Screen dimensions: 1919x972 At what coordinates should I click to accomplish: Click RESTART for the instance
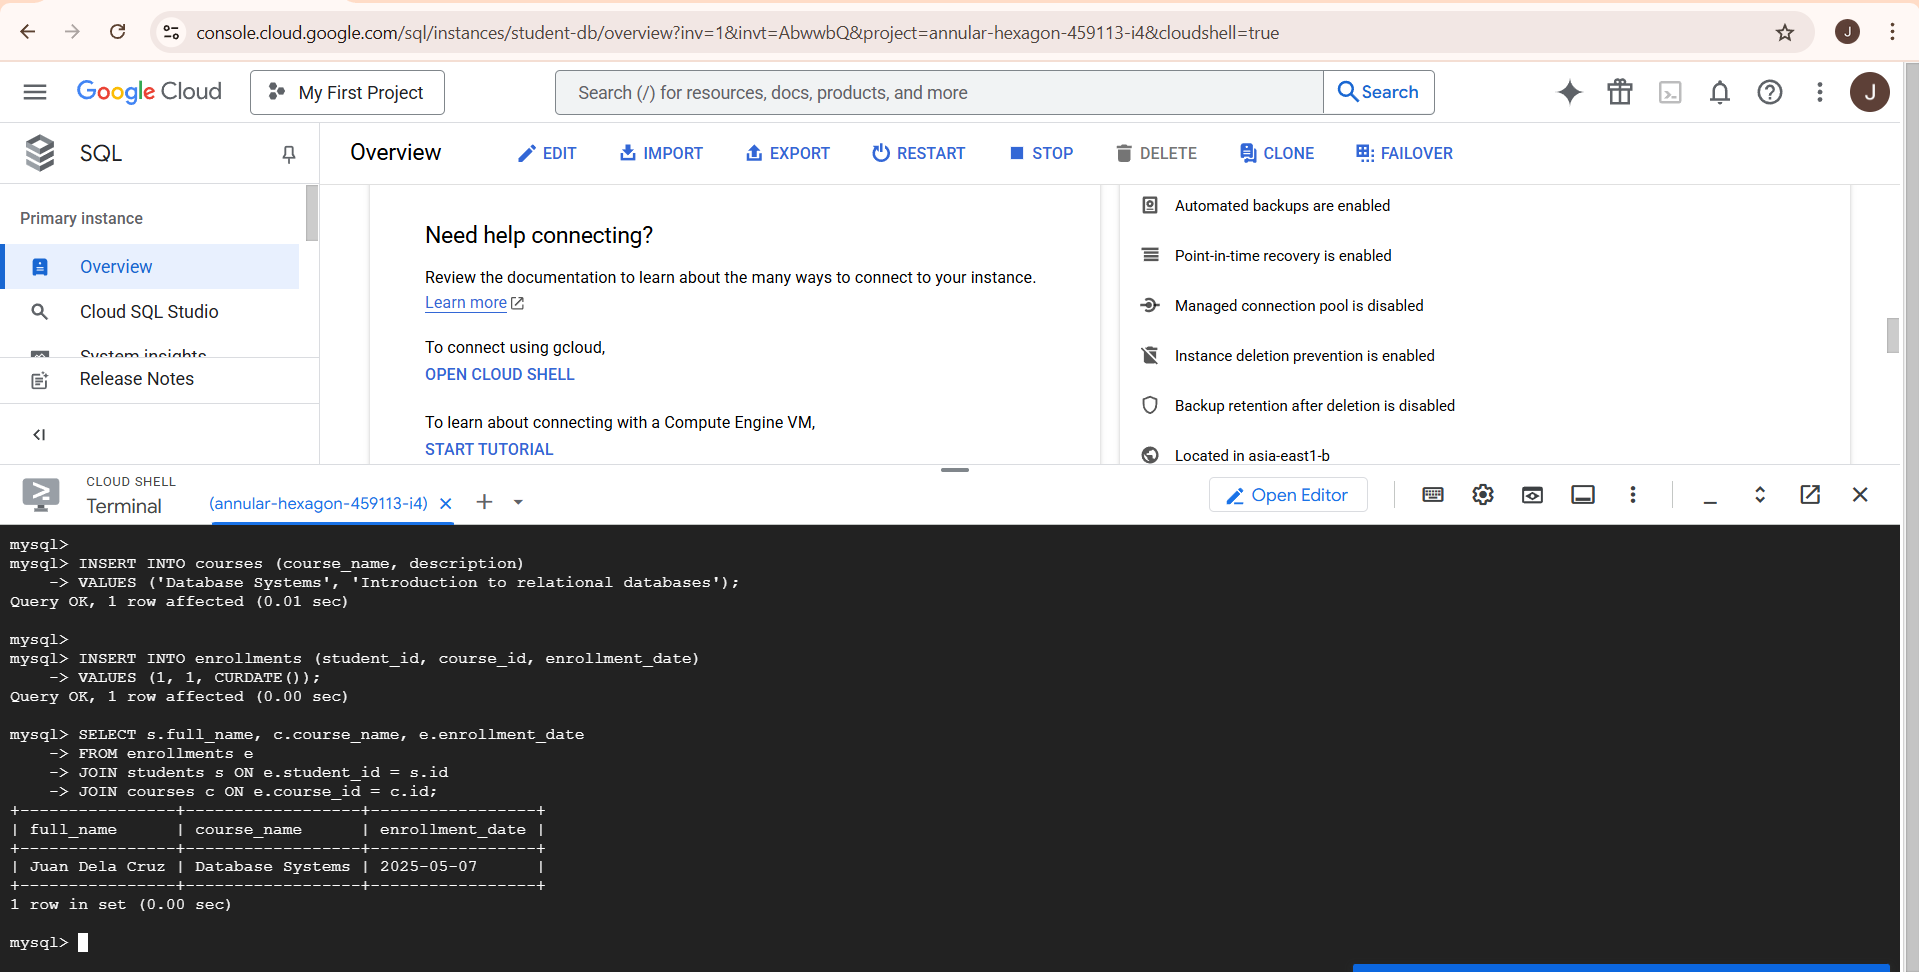(x=918, y=153)
